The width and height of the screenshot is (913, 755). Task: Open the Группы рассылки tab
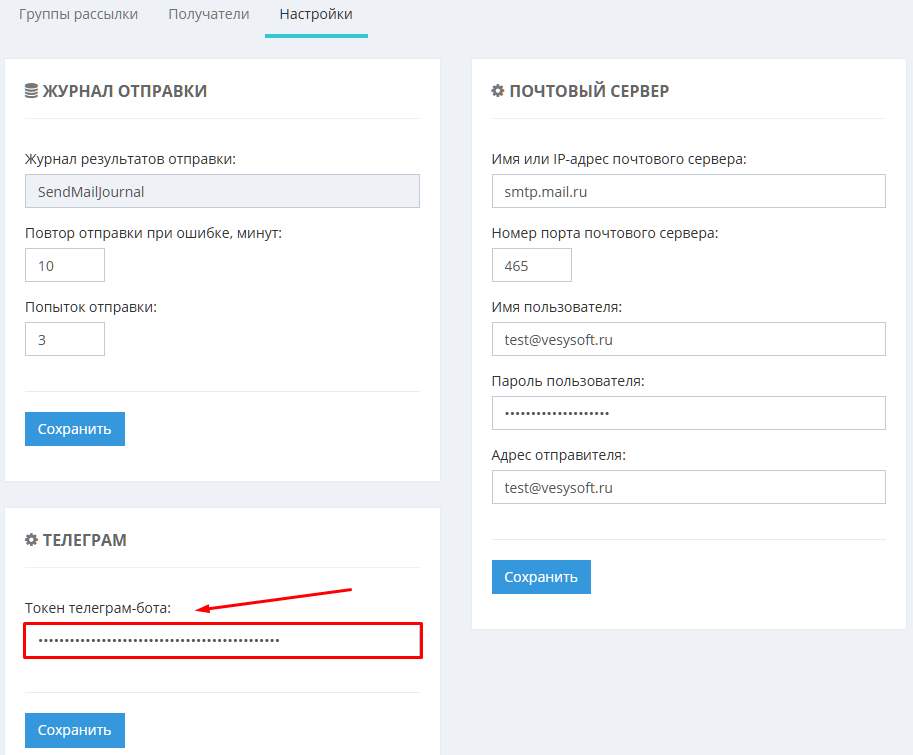coord(78,15)
